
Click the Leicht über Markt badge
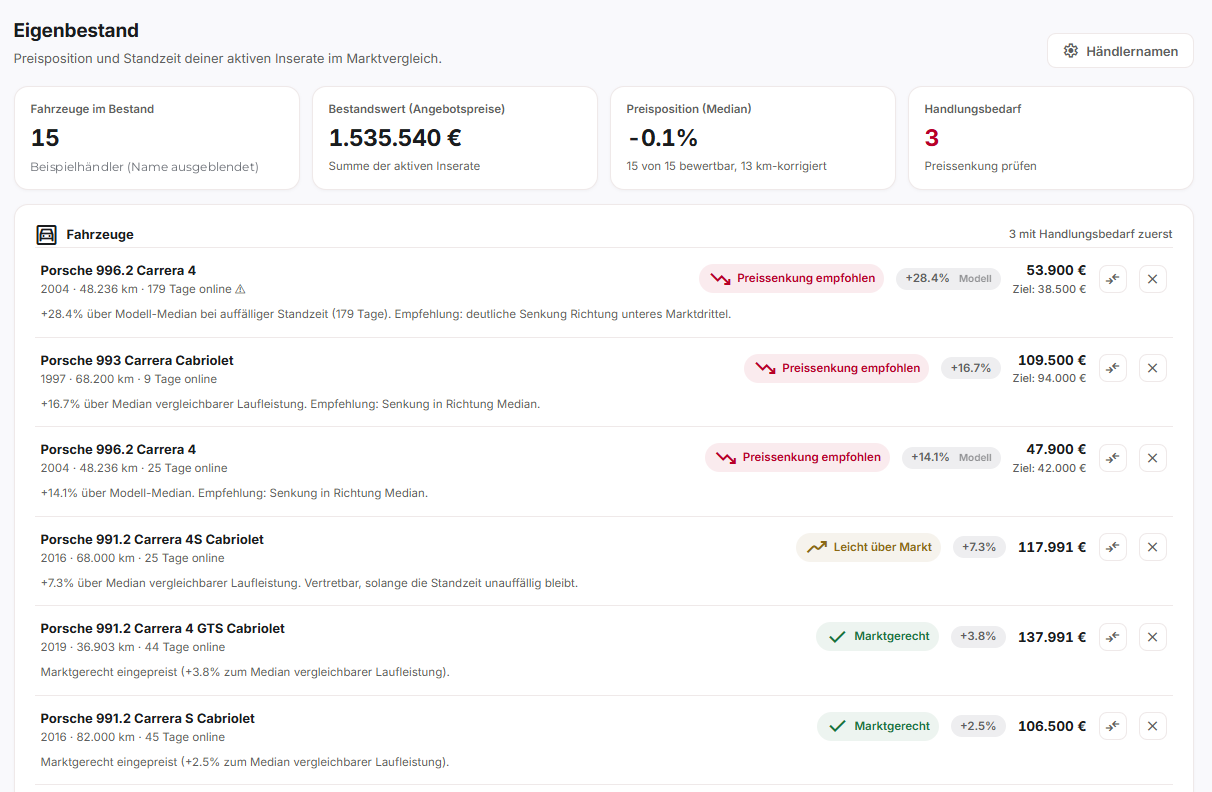point(869,547)
